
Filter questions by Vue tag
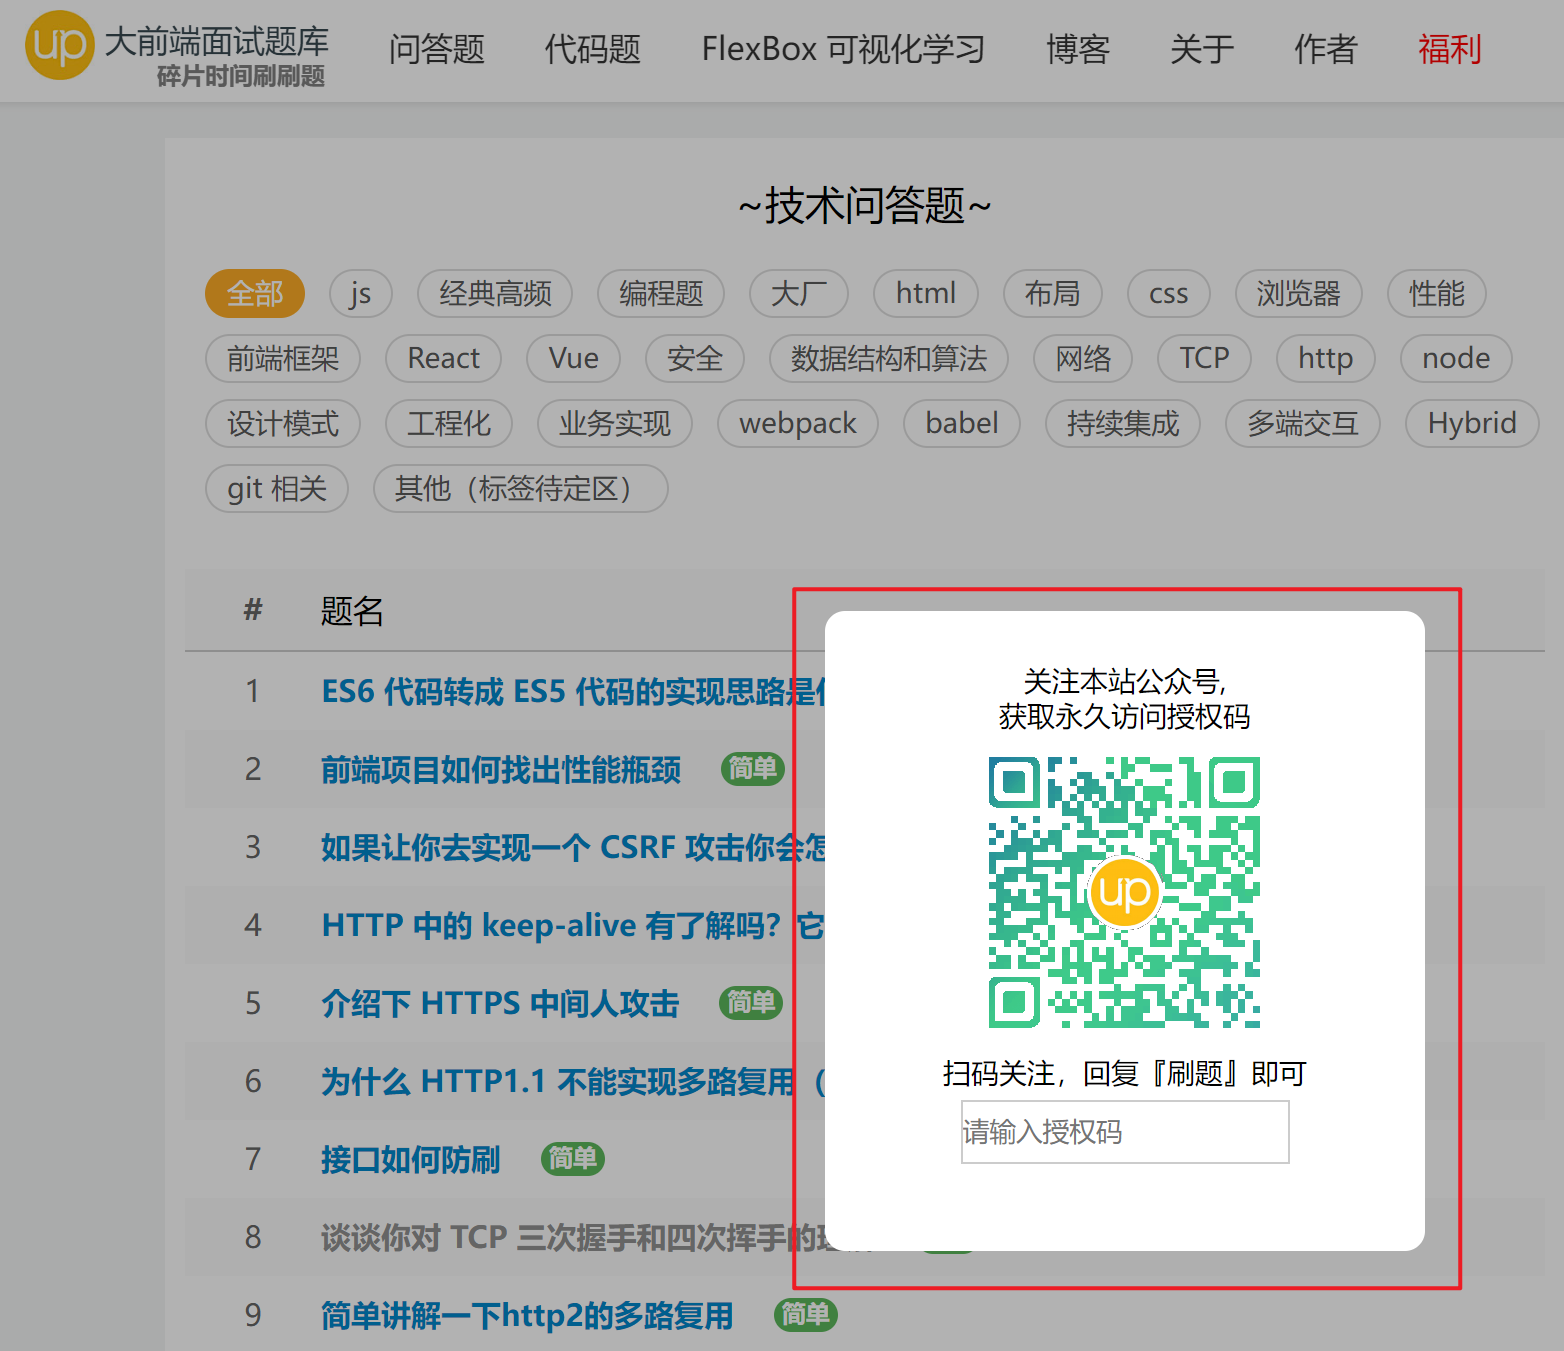tap(574, 358)
